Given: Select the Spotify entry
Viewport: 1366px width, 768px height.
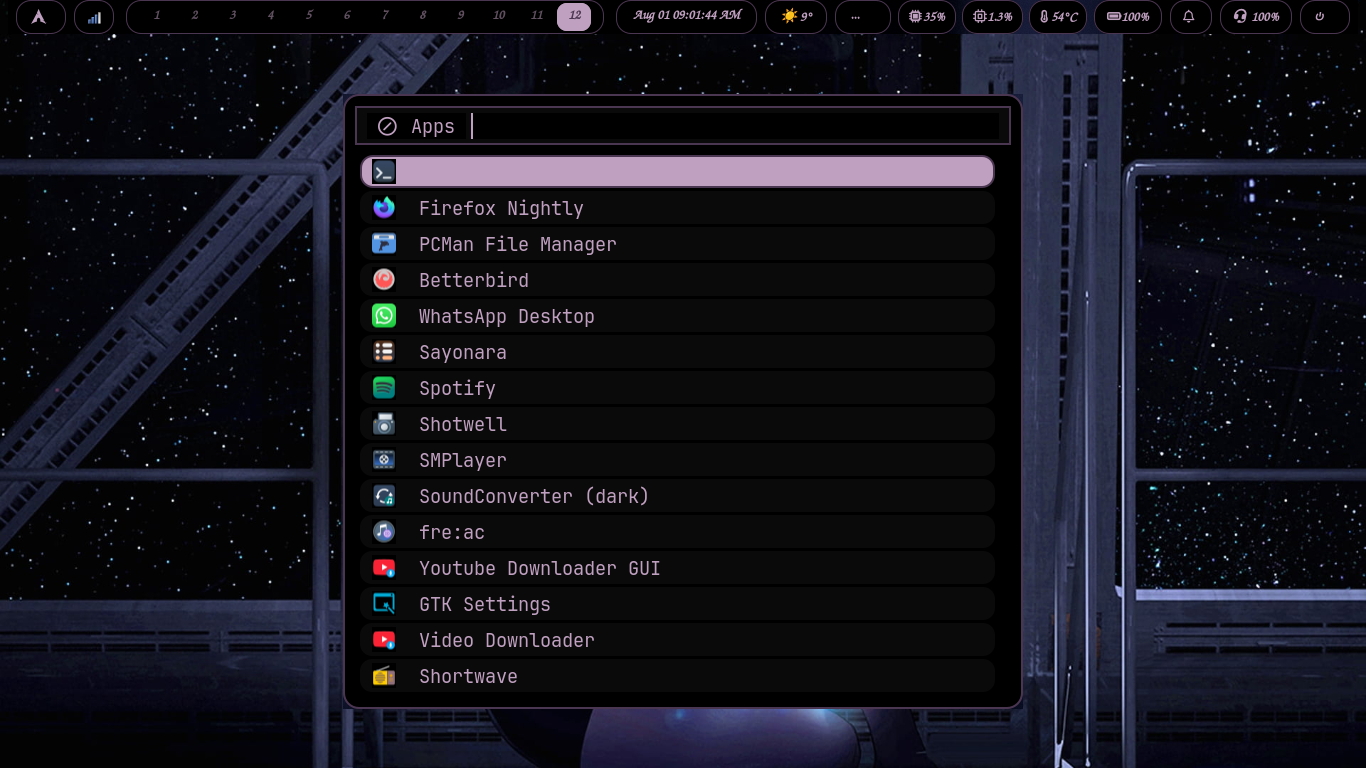Looking at the screenshot, I should (678, 388).
